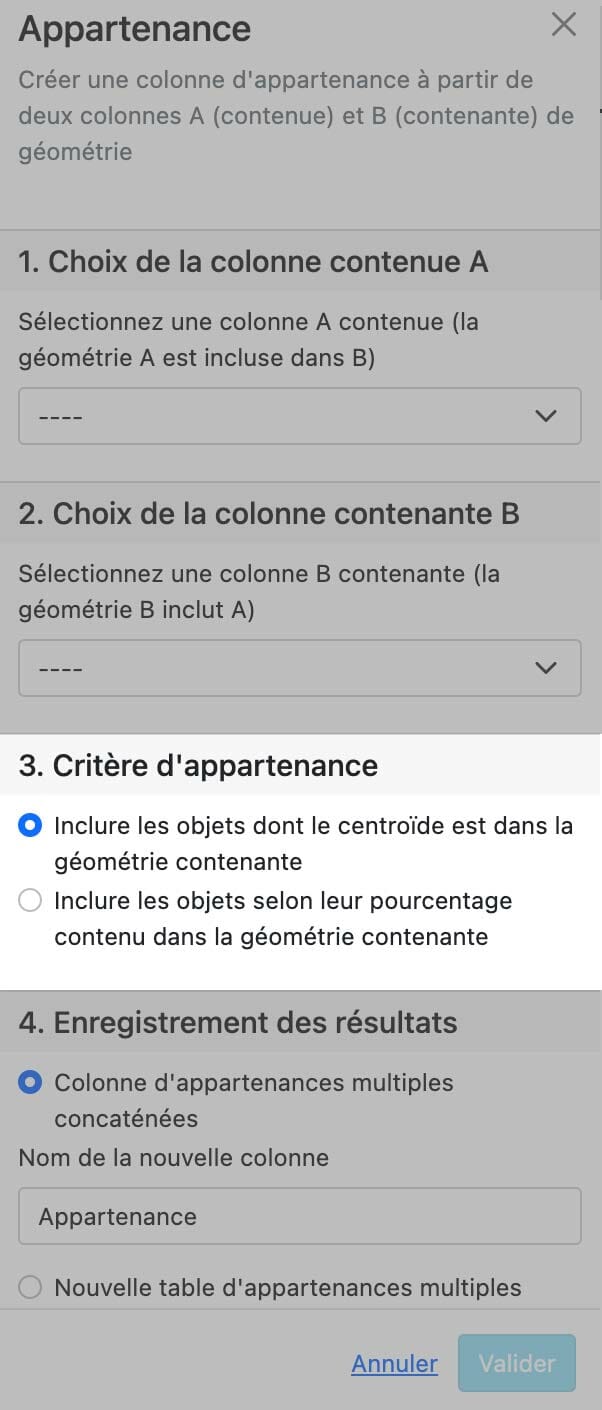Image resolution: width=602 pixels, height=1410 pixels.
Task: Click the chevron arrow of the colonne B selector
Action: (546, 668)
